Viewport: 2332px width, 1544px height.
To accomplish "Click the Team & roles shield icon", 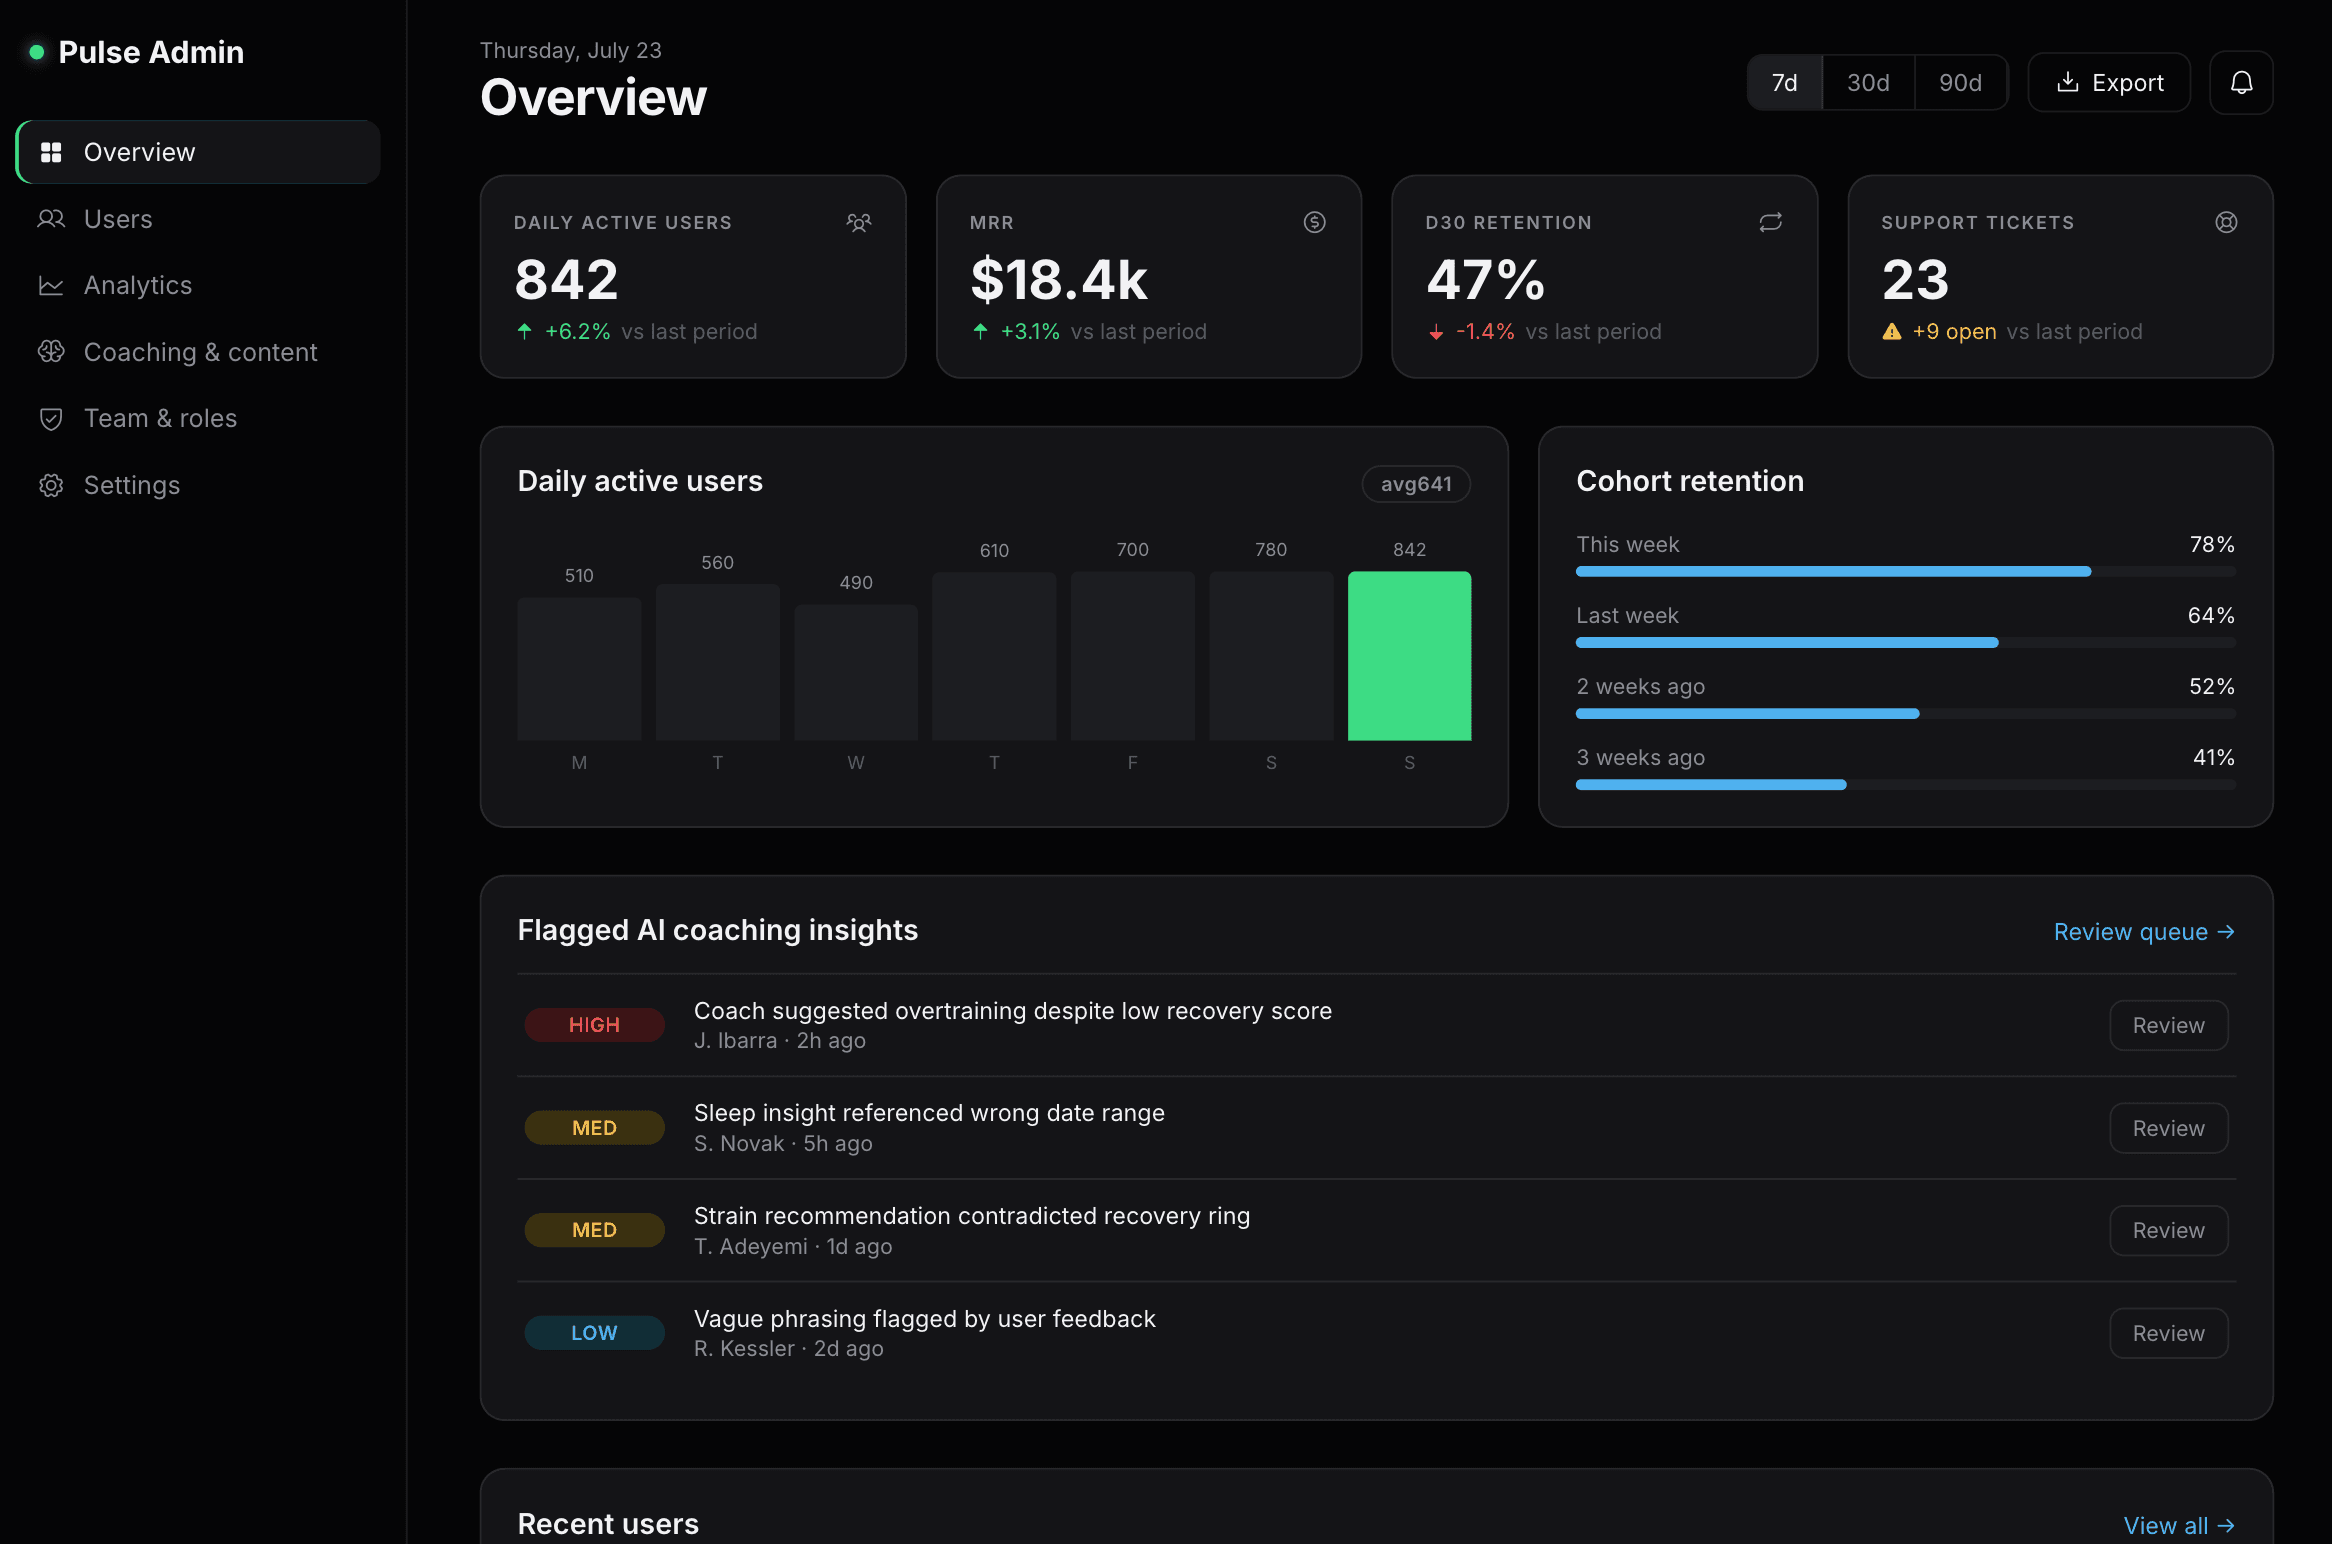I will point(51,418).
